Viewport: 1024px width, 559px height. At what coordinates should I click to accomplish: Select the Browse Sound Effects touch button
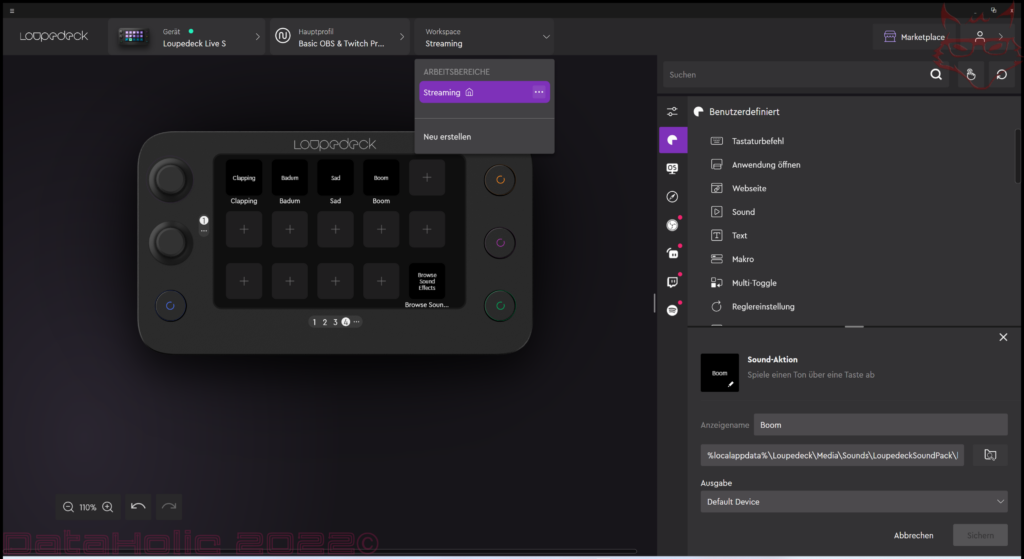(427, 281)
